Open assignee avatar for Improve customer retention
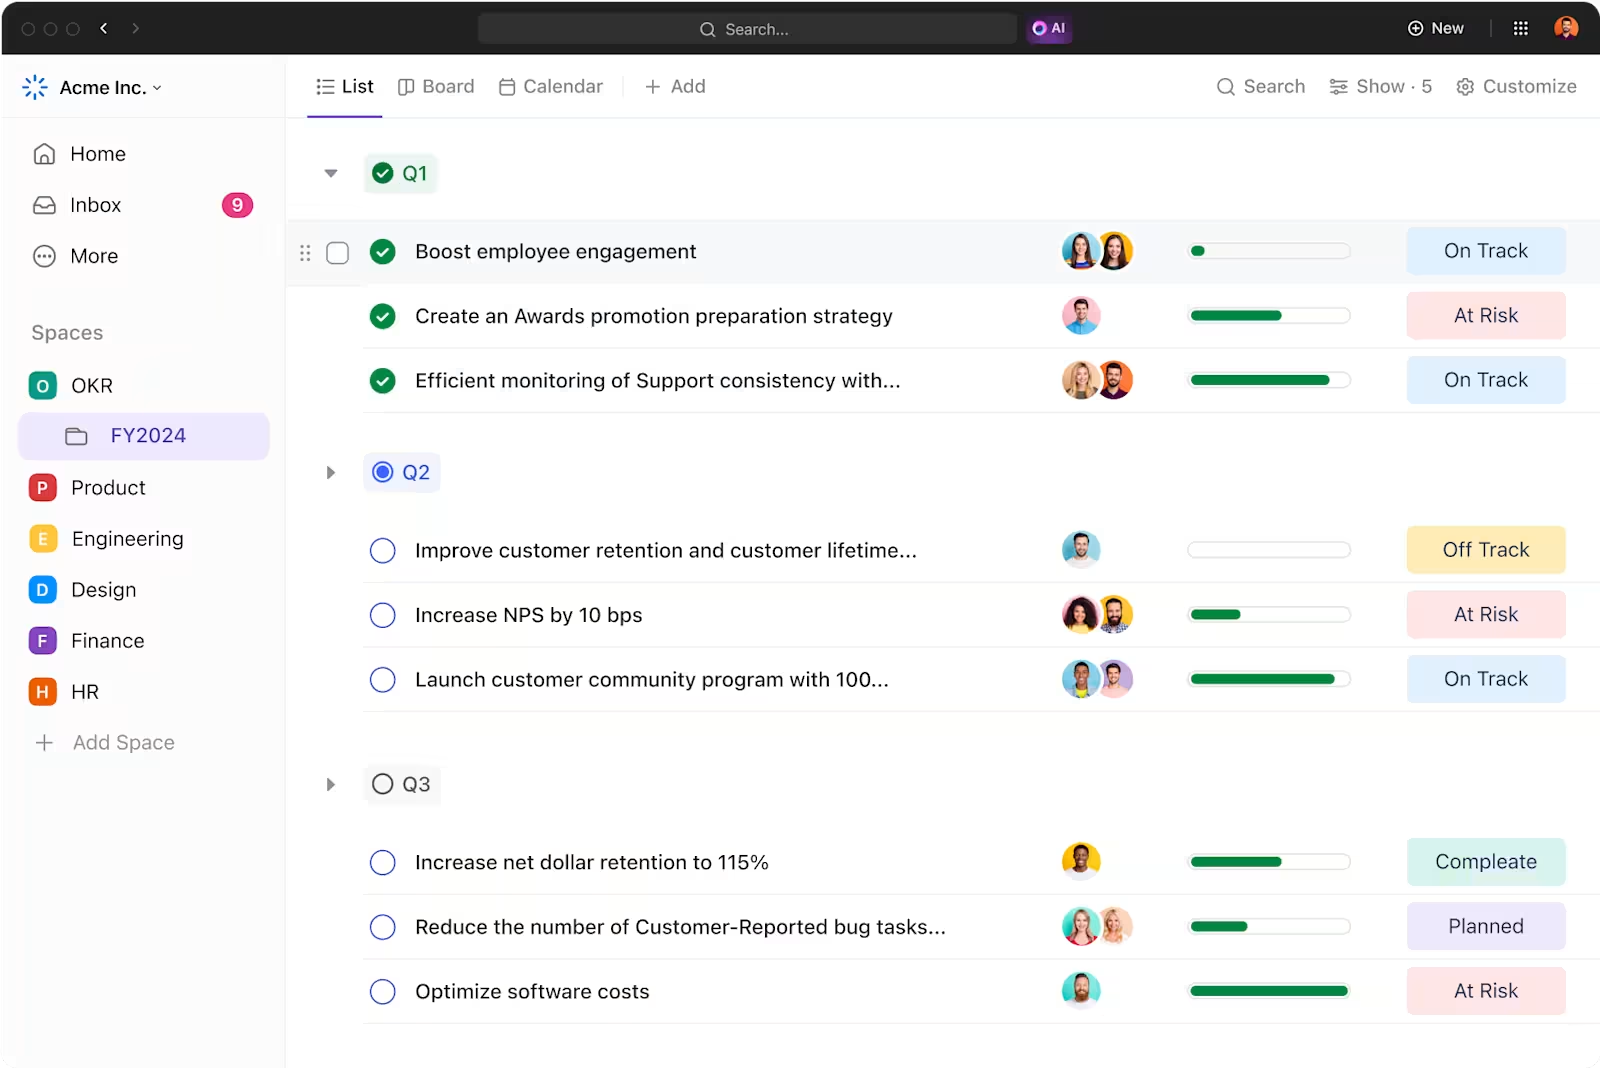This screenshot has width=1600, height=1068. pos(1081,549)
